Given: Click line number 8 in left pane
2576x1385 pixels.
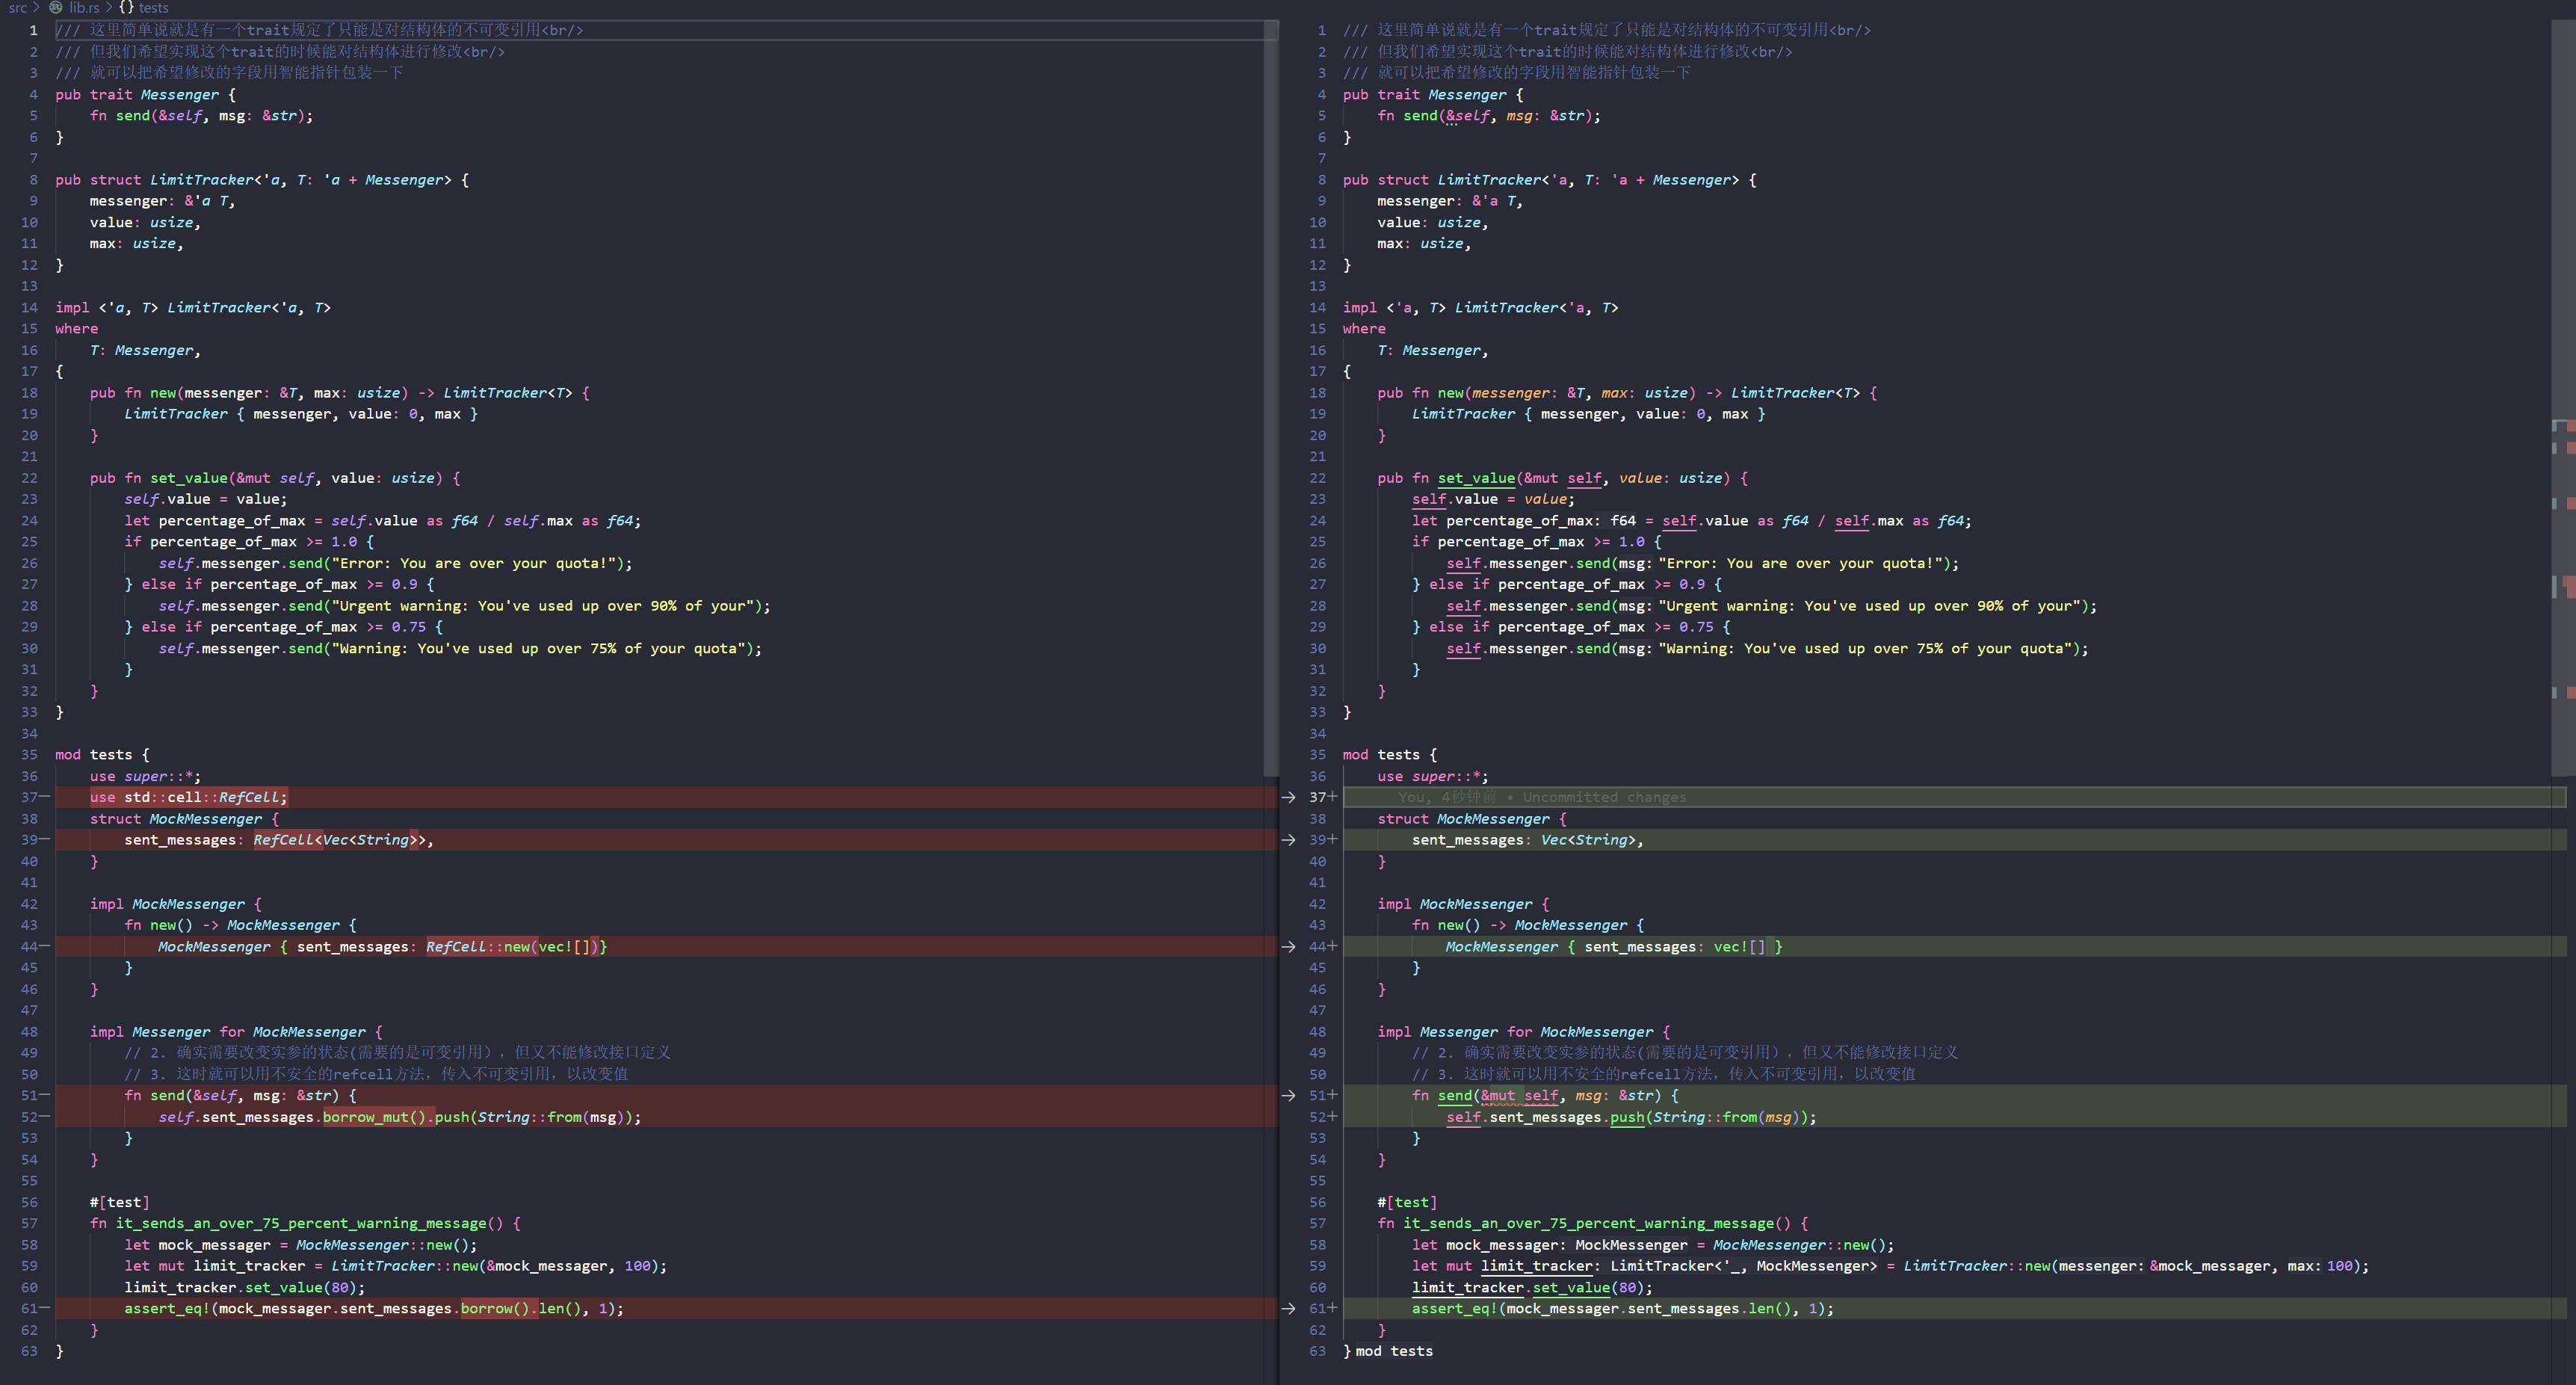Looking at the screenshot, I should coord(33,180).
